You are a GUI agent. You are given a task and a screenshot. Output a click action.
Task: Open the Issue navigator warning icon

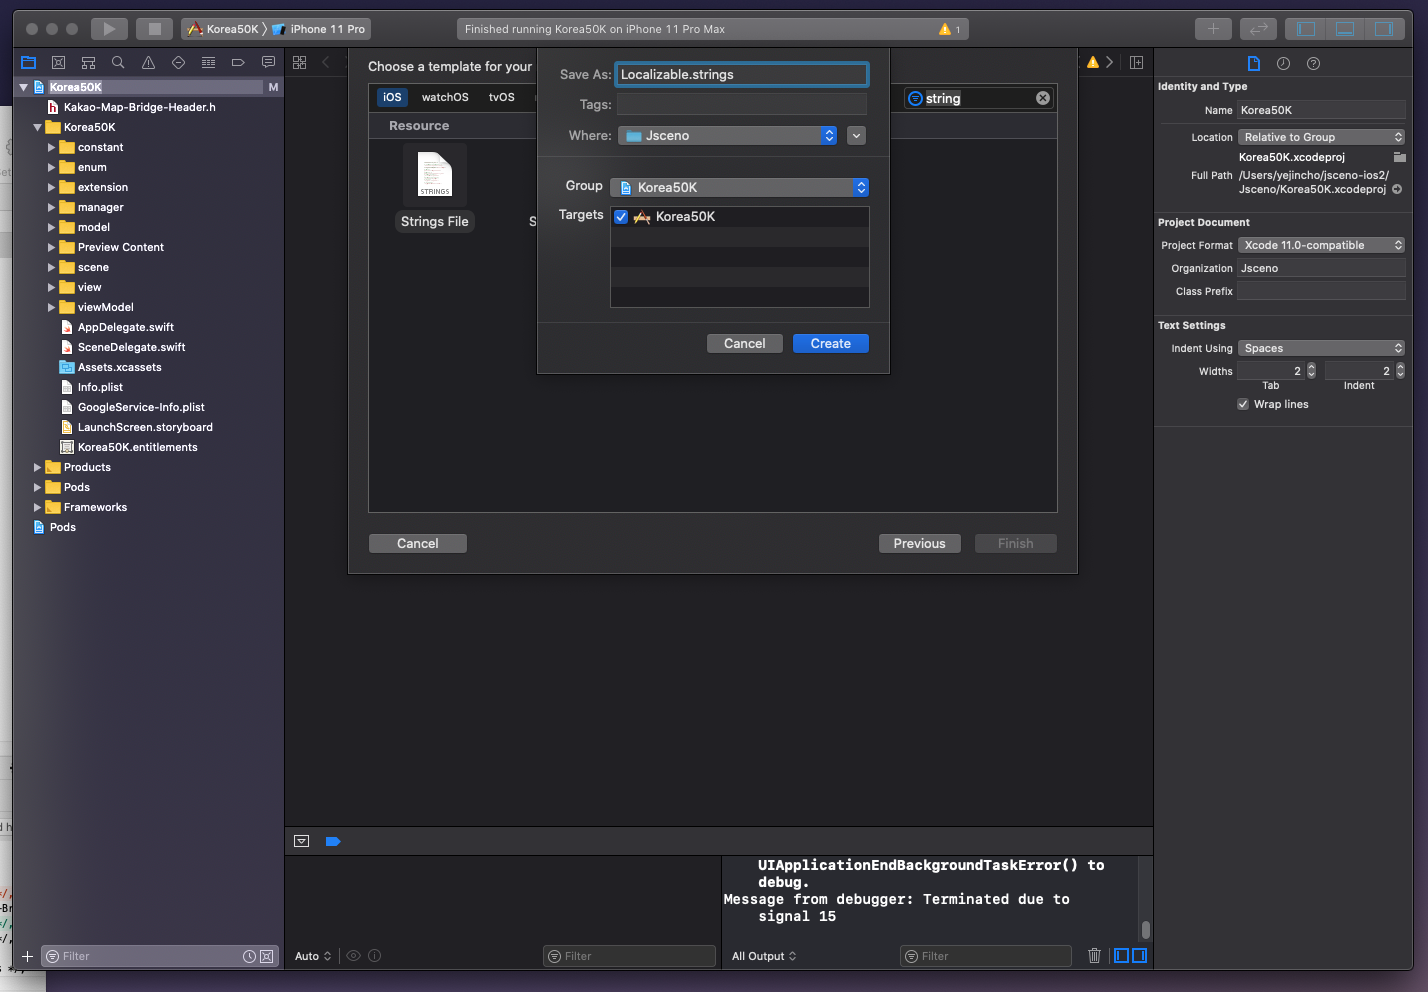tap(148, 62)
